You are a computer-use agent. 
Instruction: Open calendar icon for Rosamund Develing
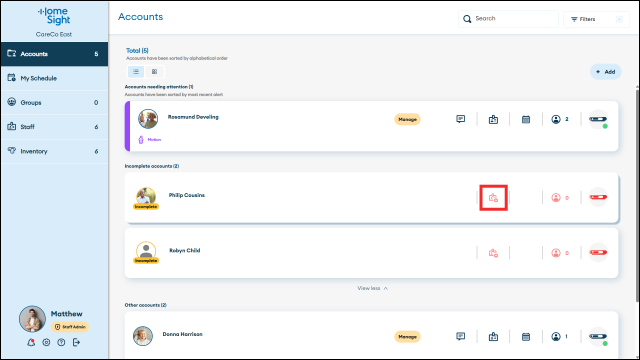(x=526, y=120)
